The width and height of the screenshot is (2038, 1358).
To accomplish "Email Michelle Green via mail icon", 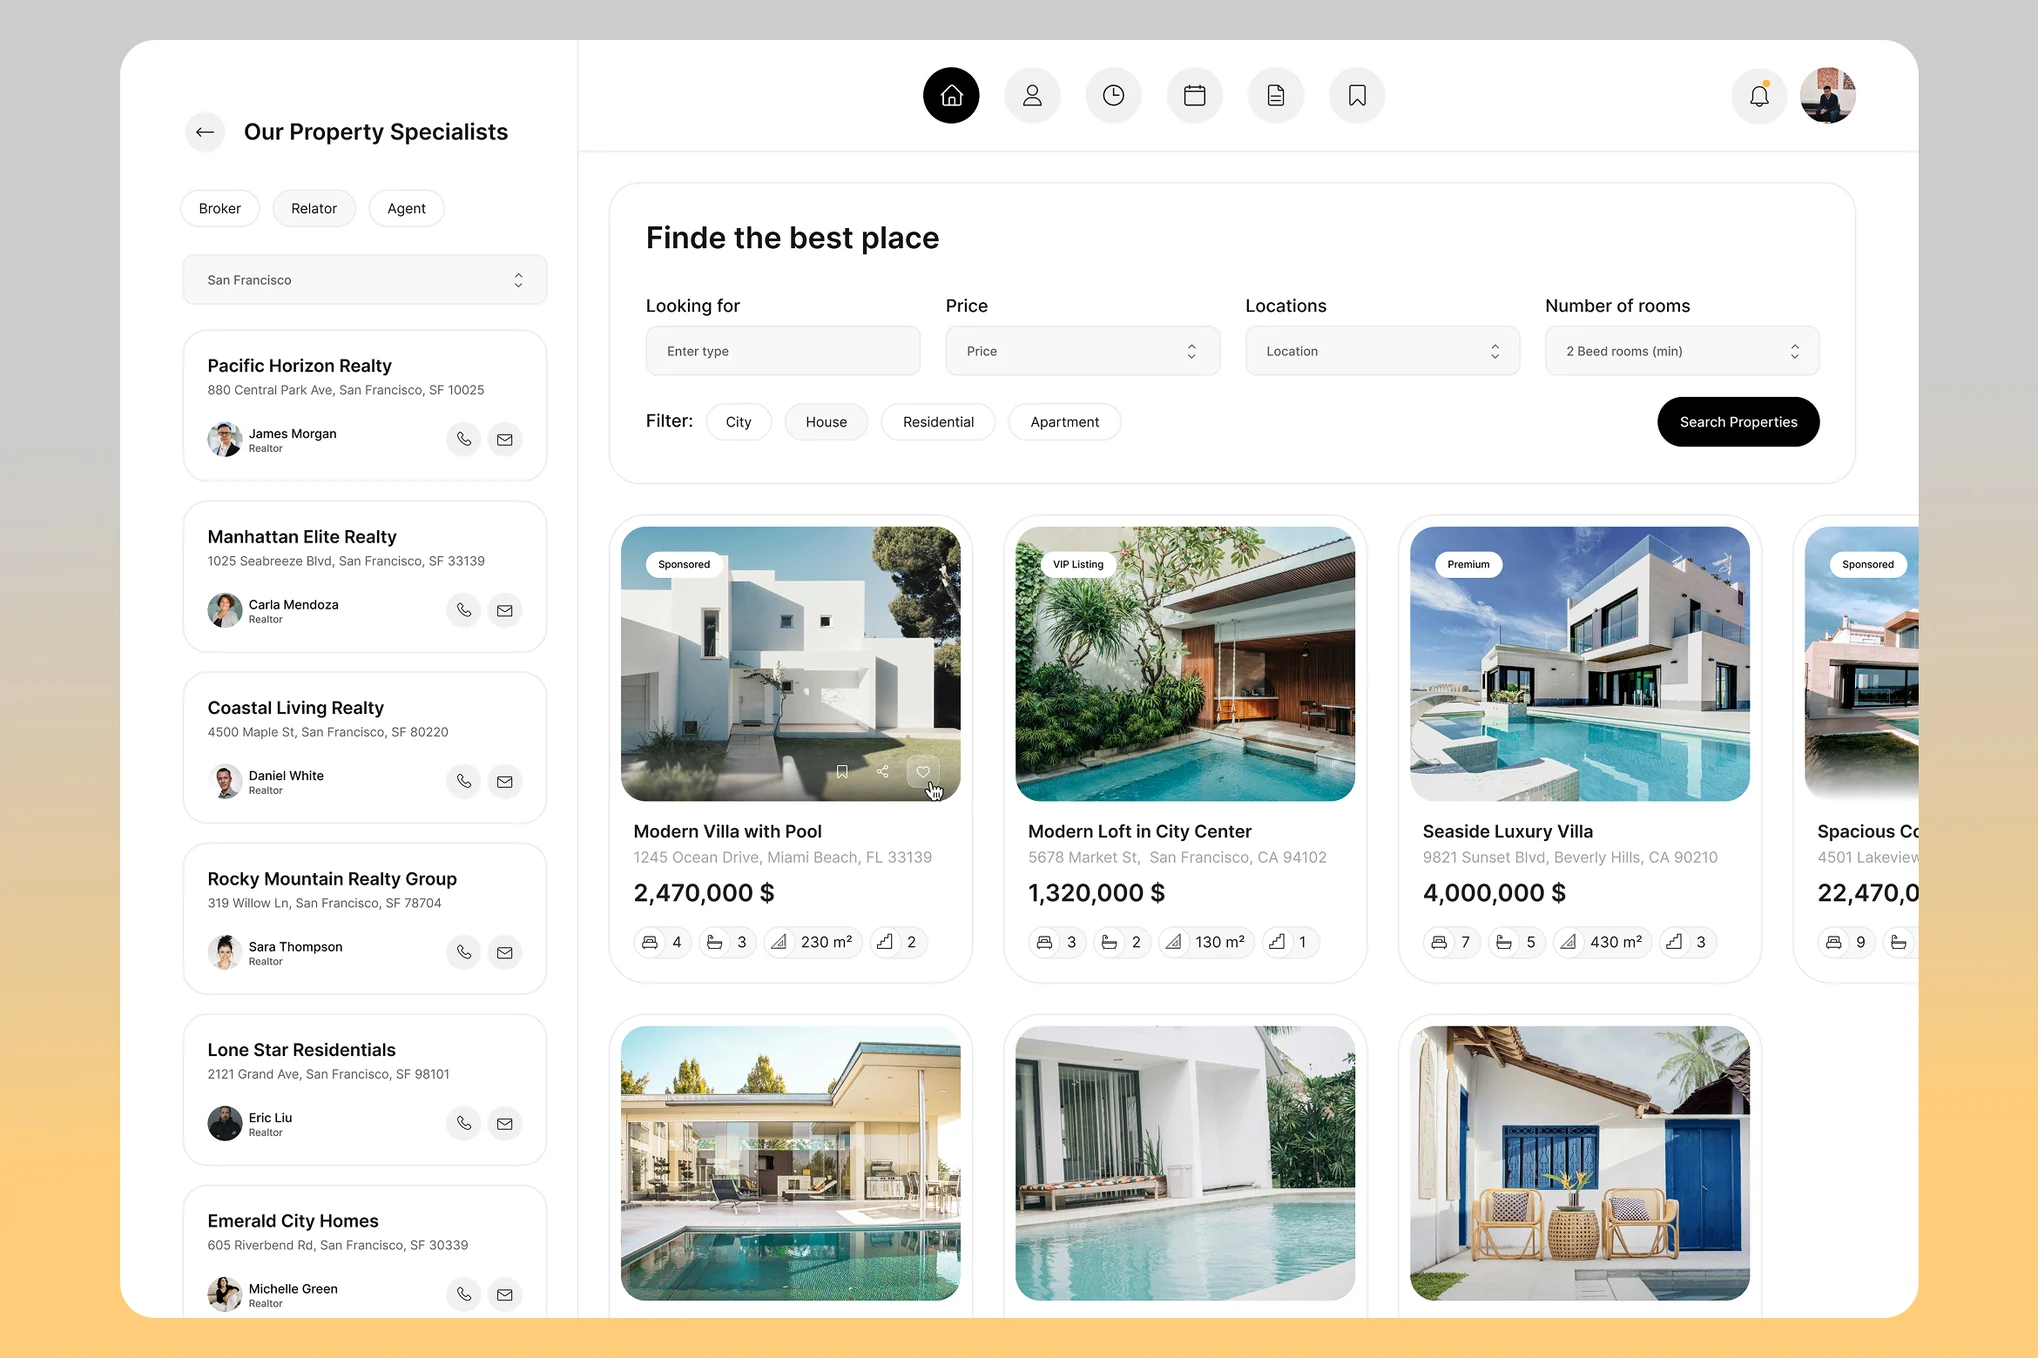I will tap(505, 1294).
